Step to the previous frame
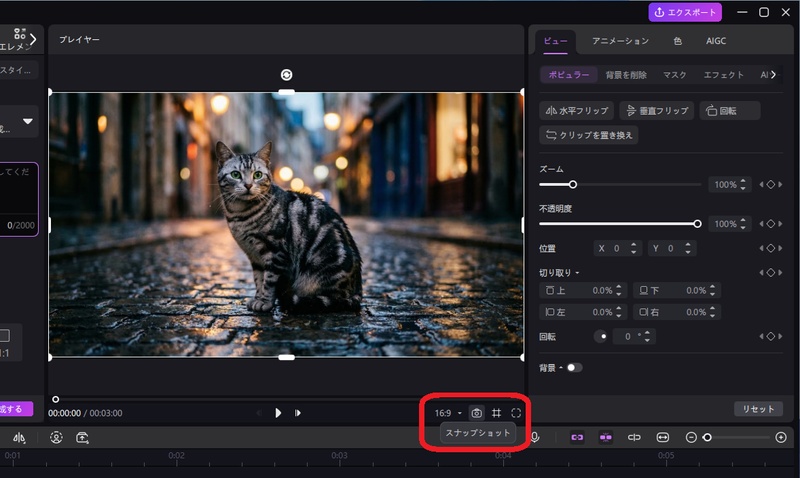Image resolution: width=800 pixels, height=478 pixels. tap(259, 413)
